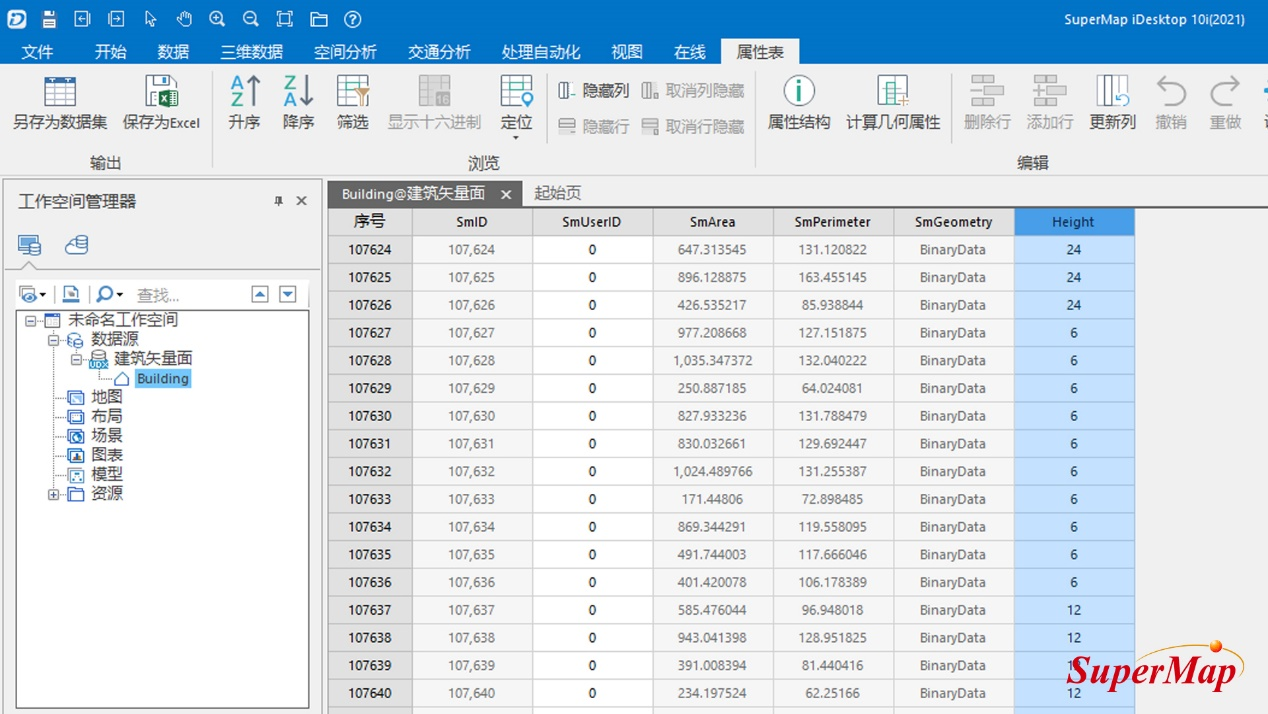This screenshot has height=714, width=1268.
Task: Select the Height column header
Action: click(x=1073, y=222)
